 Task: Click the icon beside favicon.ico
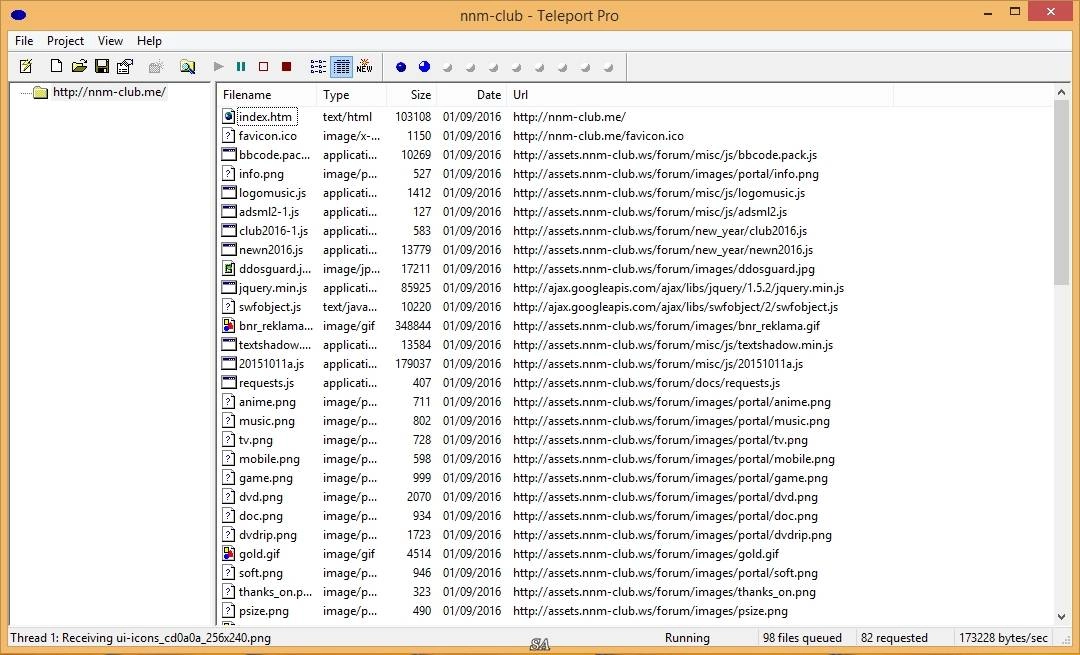coord(229,136)
